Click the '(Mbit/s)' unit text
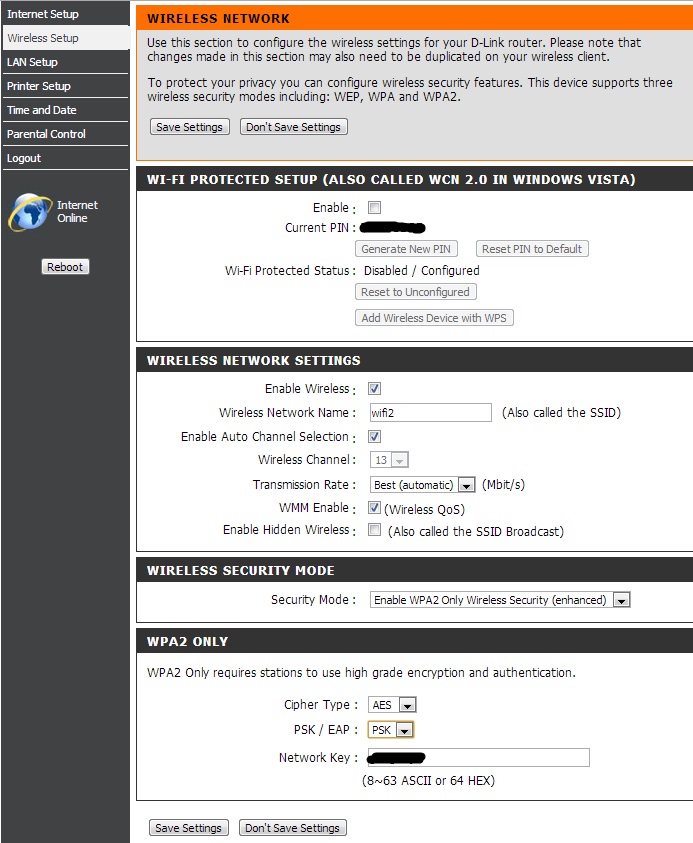The height and width of the screenshot is (843, 693). pyautogui.click(x=503, y=485)
